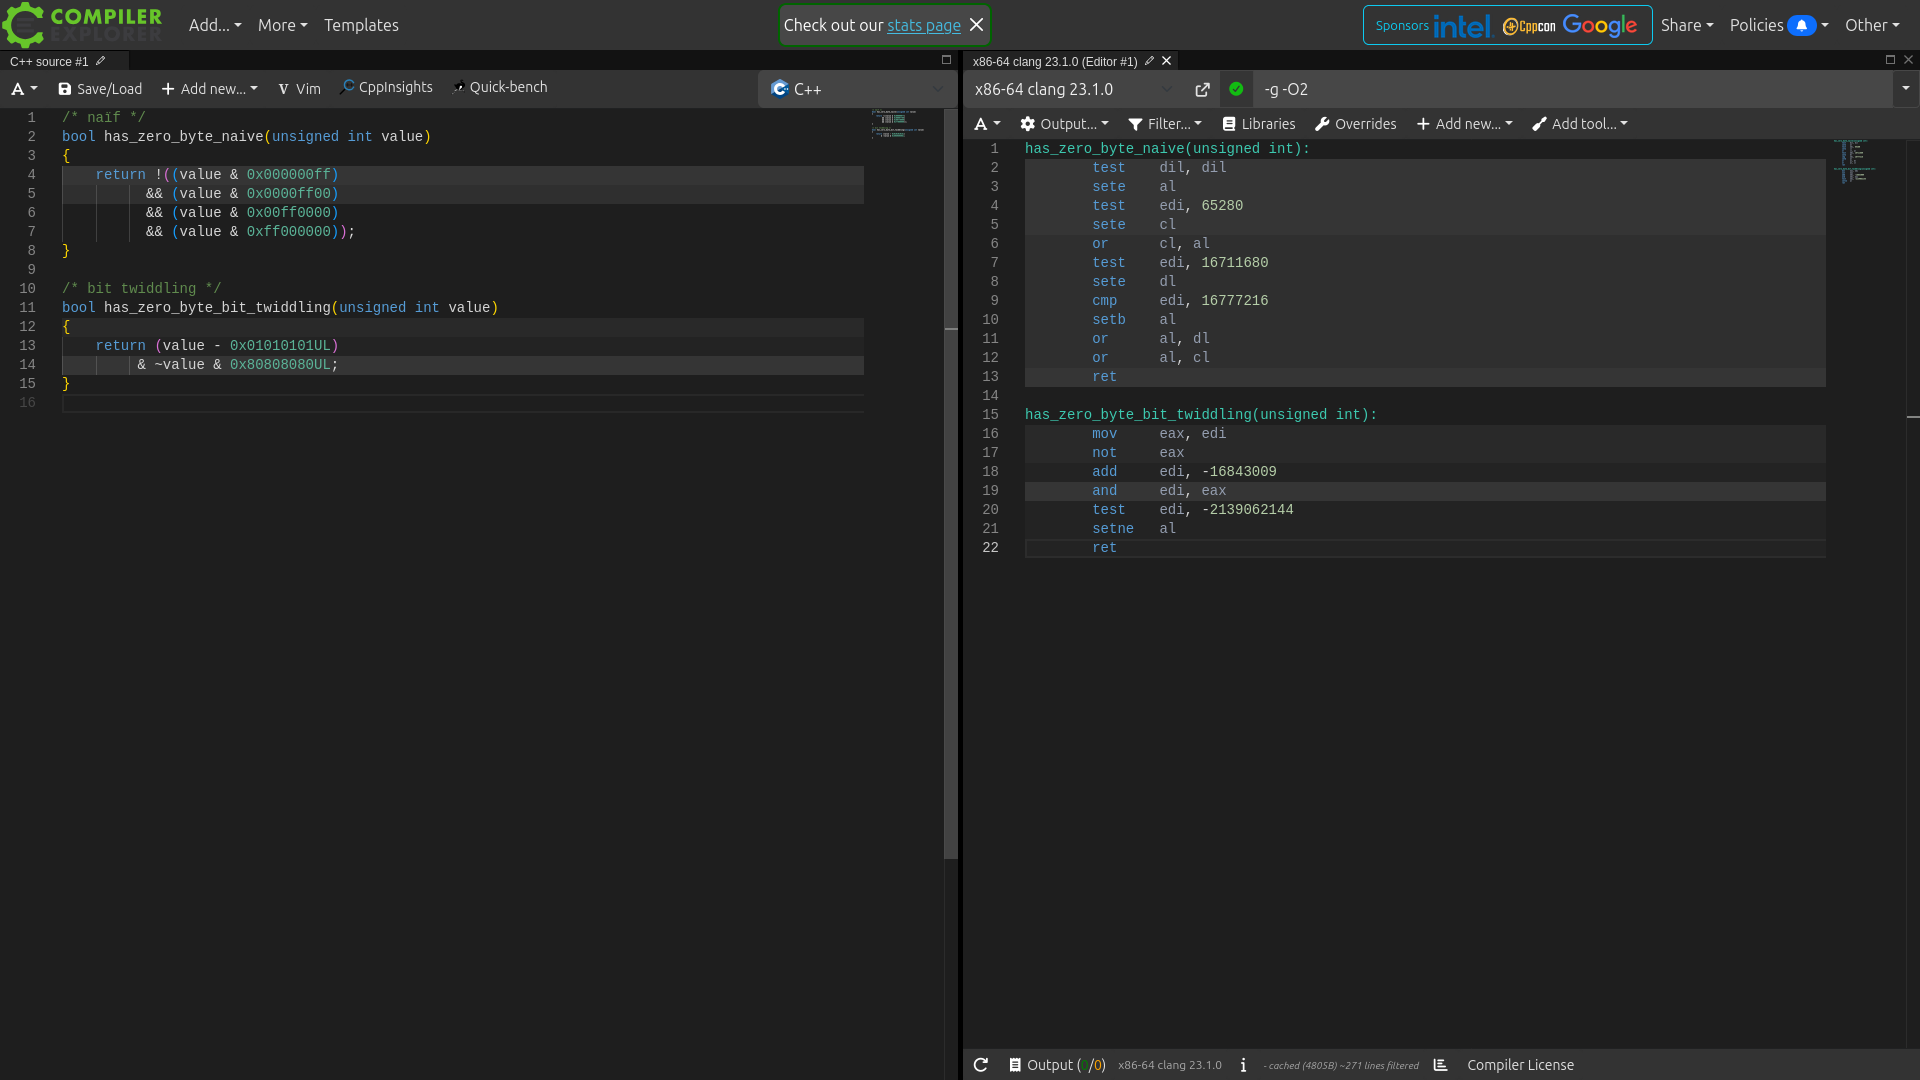Toggle Vim mode in the editor

tap(299, 89)
